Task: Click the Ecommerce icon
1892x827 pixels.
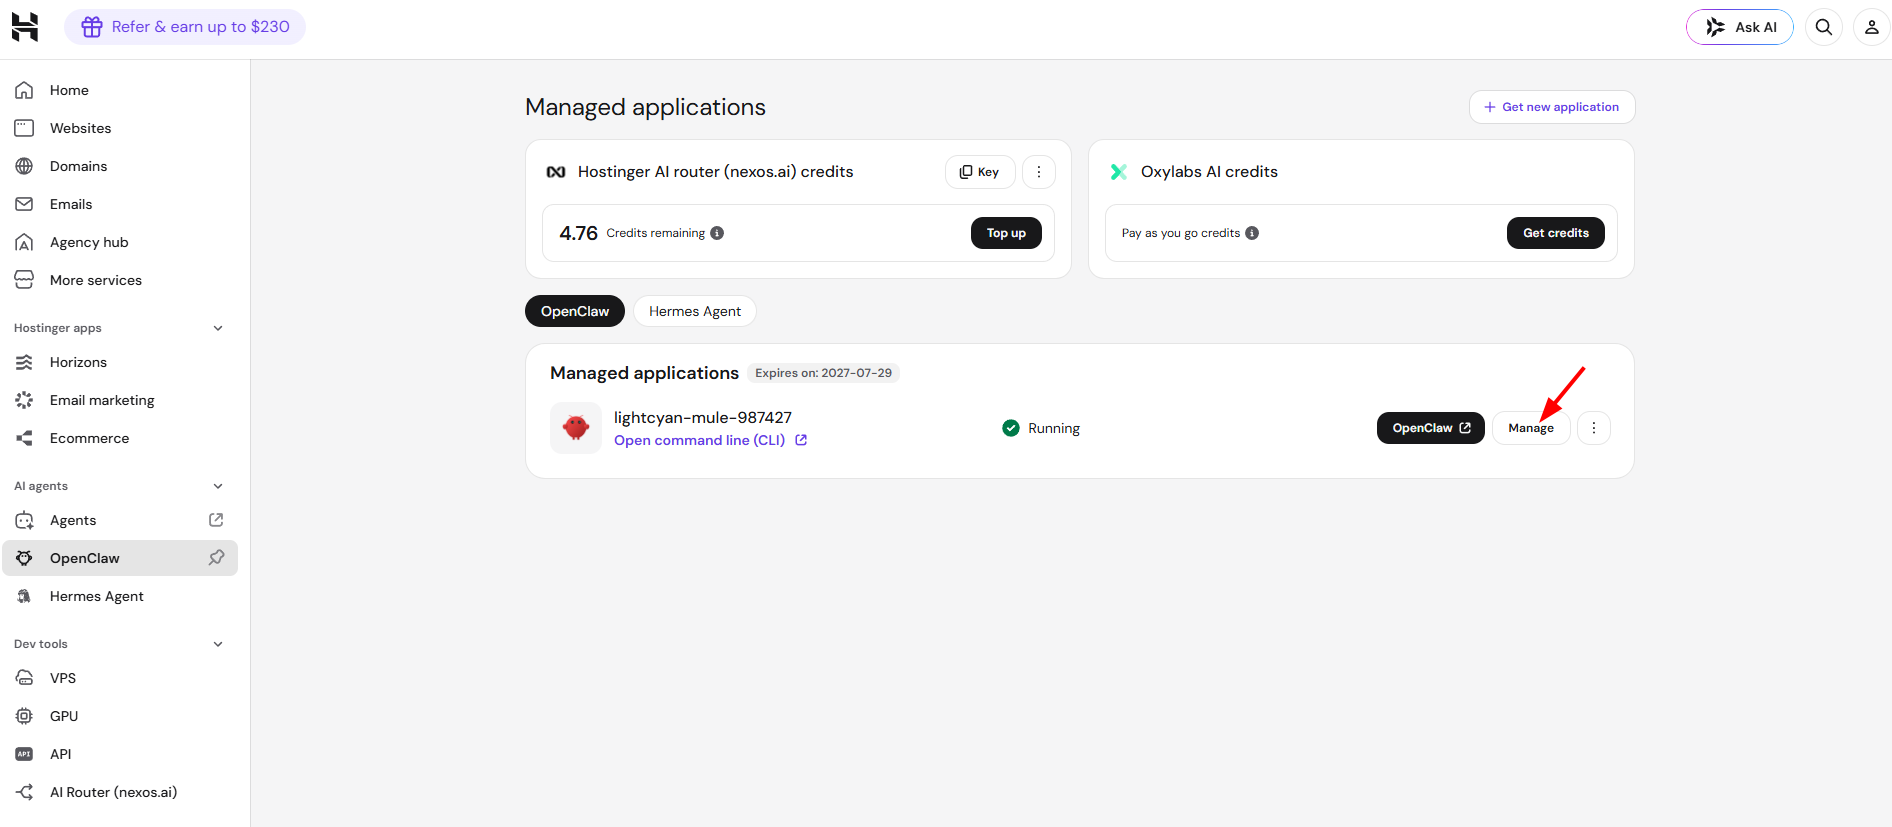Action: (x=25, y=438)
